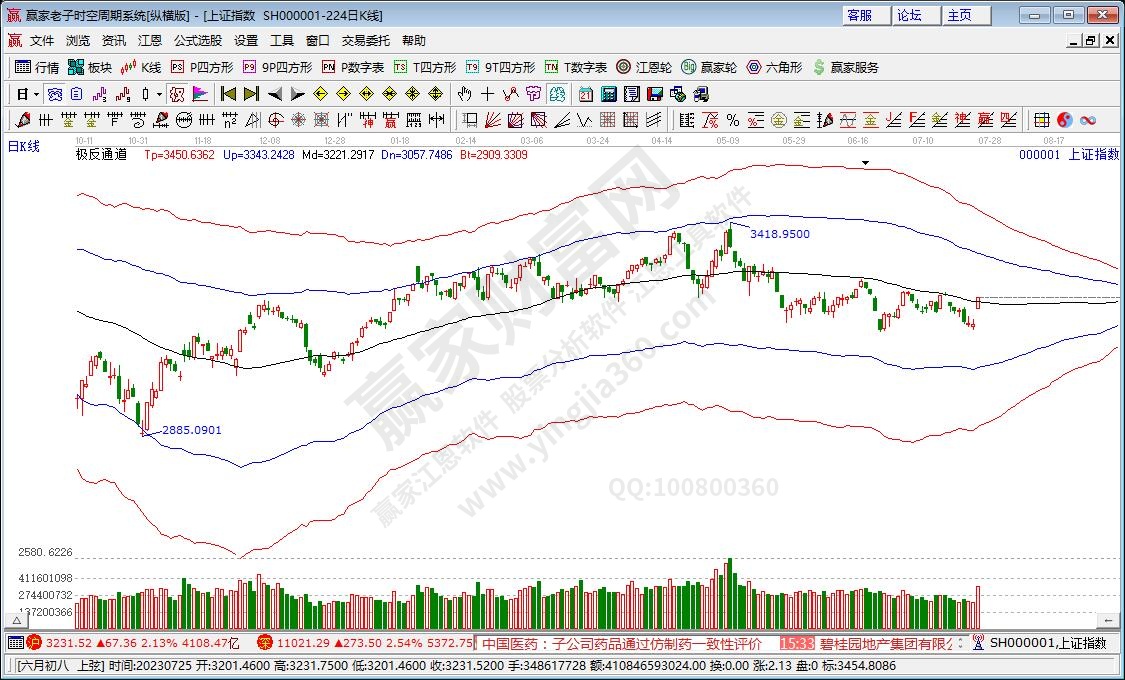Switch to K线 candlestick chart view
The width and height of the screenshot is (1125, 680).
[141, 68]
